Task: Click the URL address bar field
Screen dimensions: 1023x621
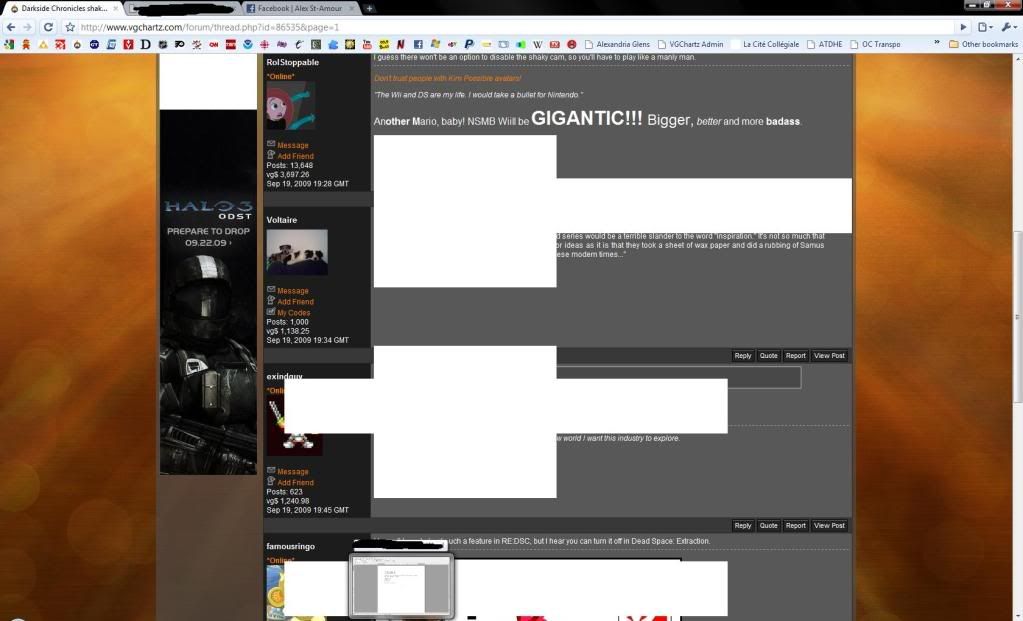Action: click(x=500, y=27)
